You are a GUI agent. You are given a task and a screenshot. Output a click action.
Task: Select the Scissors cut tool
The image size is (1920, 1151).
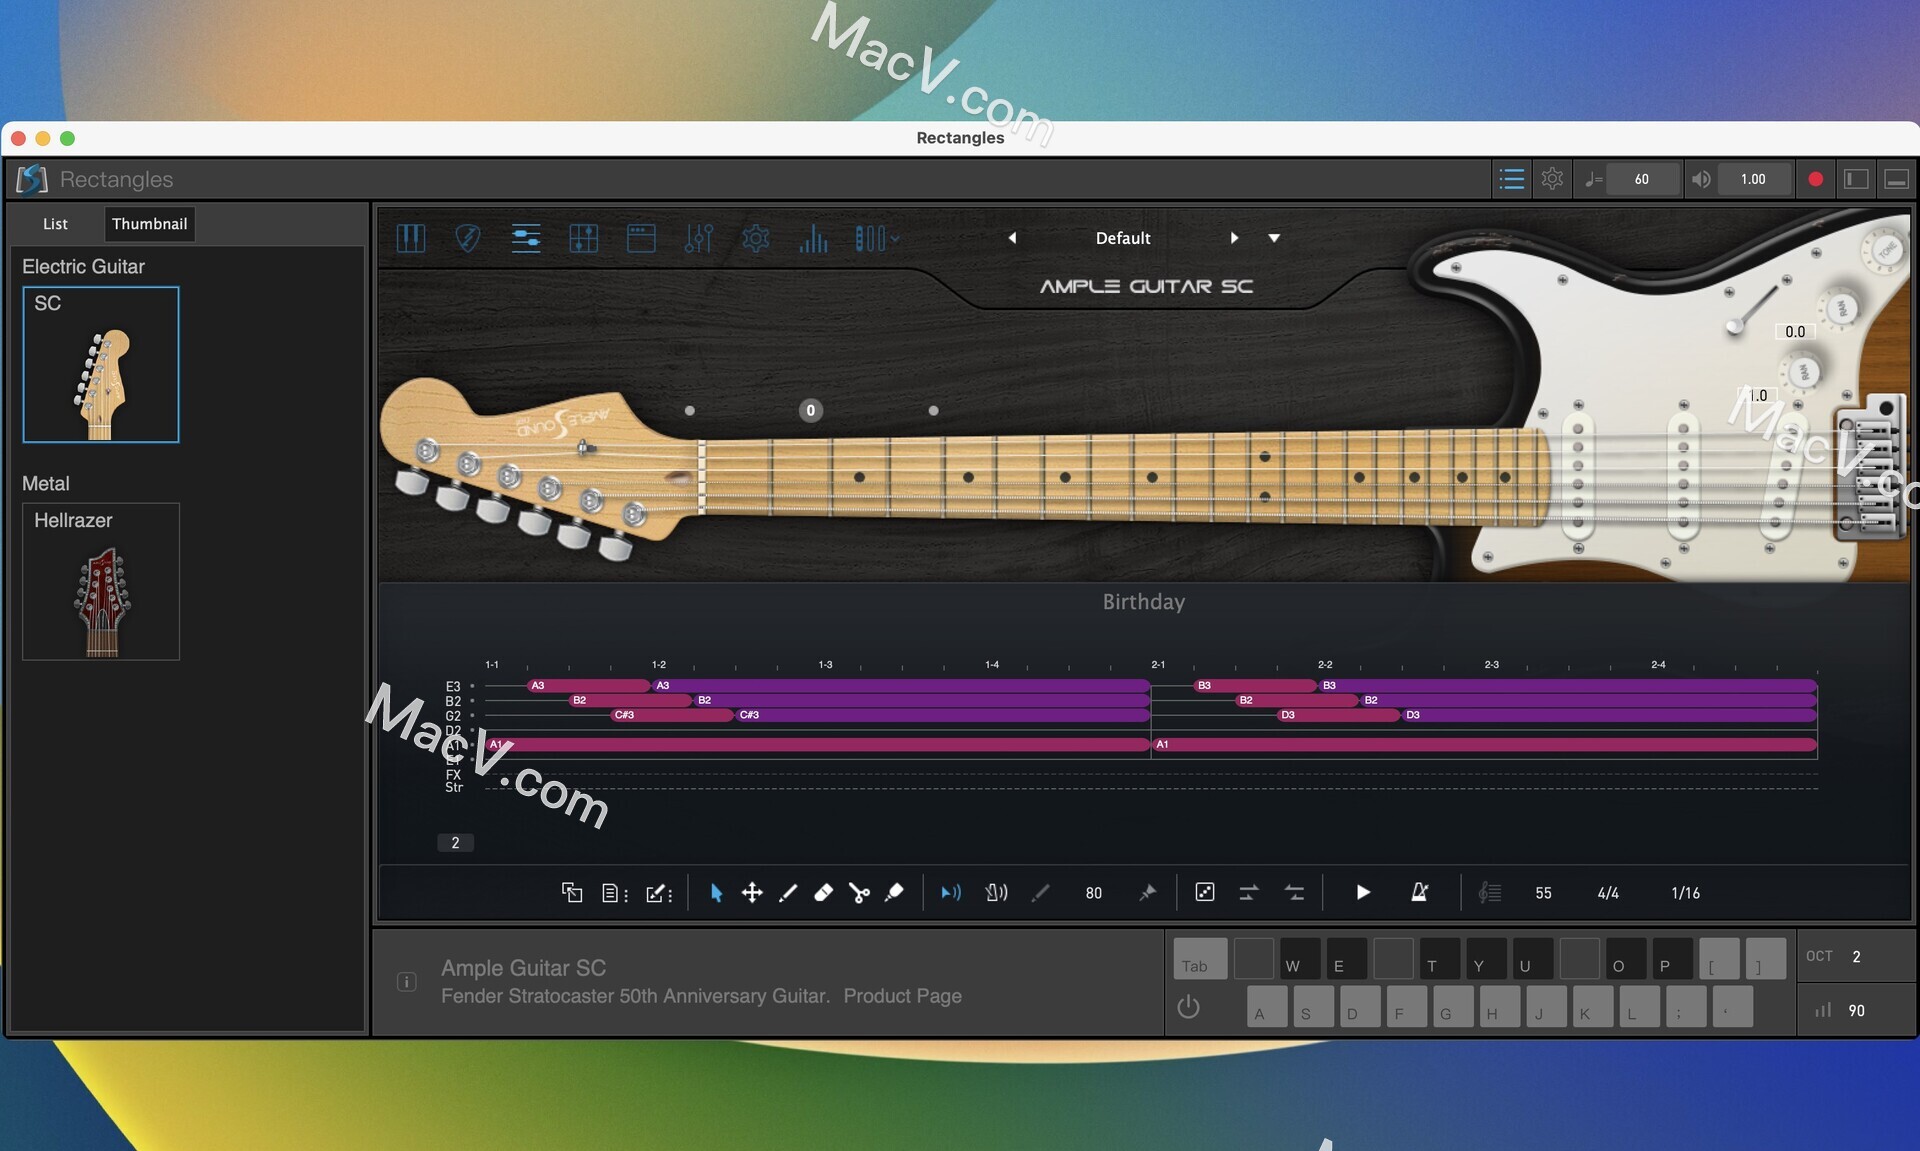point(860,893)
